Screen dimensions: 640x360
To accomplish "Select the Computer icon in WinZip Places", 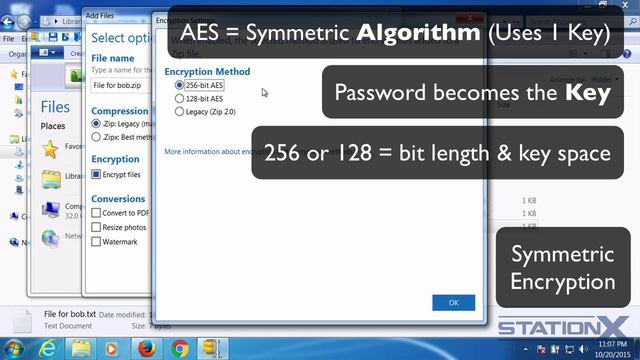I will tap(51, 210).
